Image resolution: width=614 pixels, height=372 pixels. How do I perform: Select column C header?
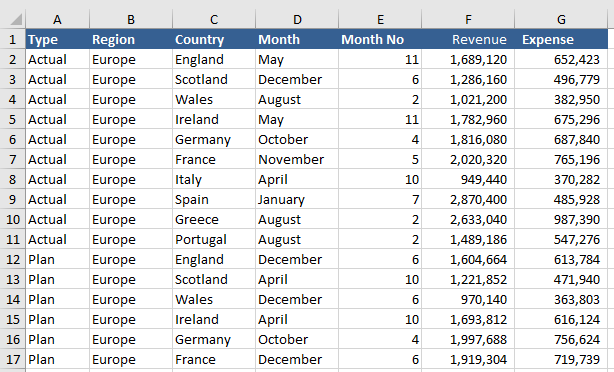click(214, 19)
